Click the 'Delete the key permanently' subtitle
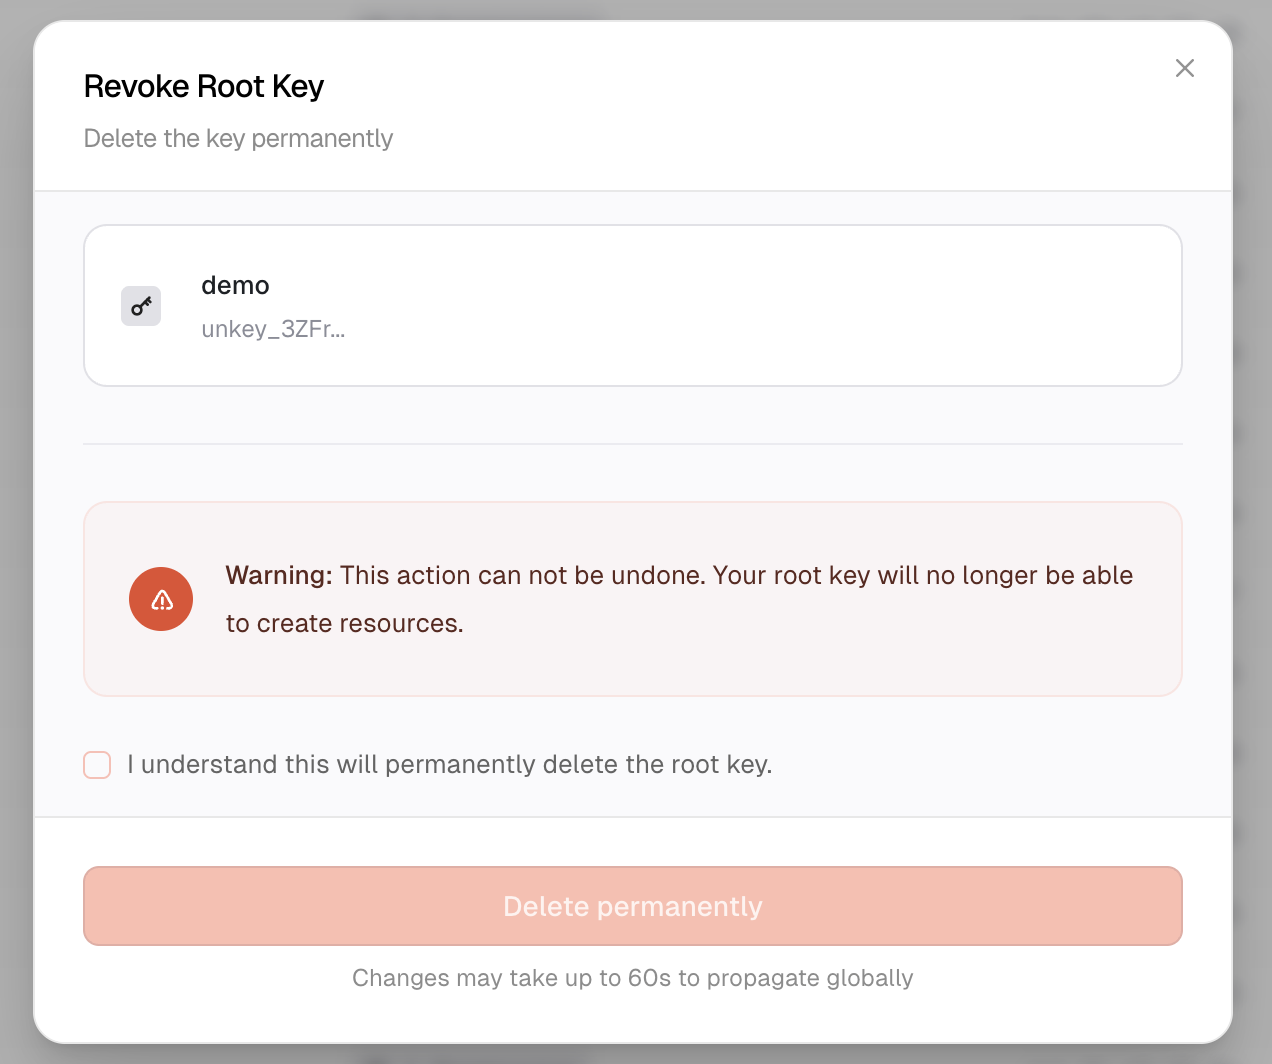The image size is (1272, 1064). [x=238, y=138]
